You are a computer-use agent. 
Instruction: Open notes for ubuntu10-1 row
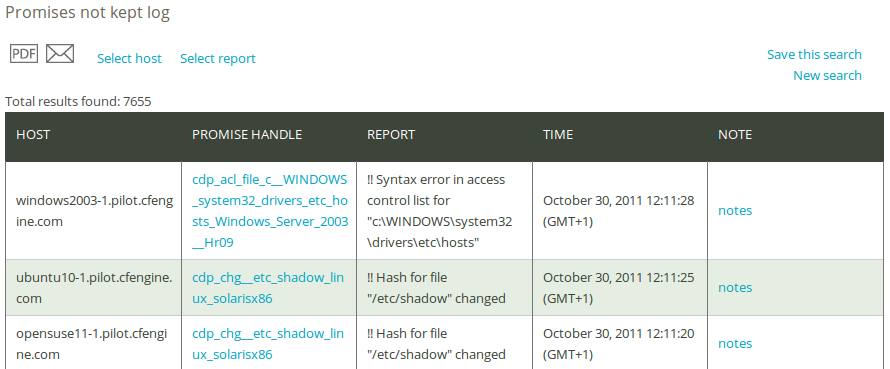tap(735, 287)
